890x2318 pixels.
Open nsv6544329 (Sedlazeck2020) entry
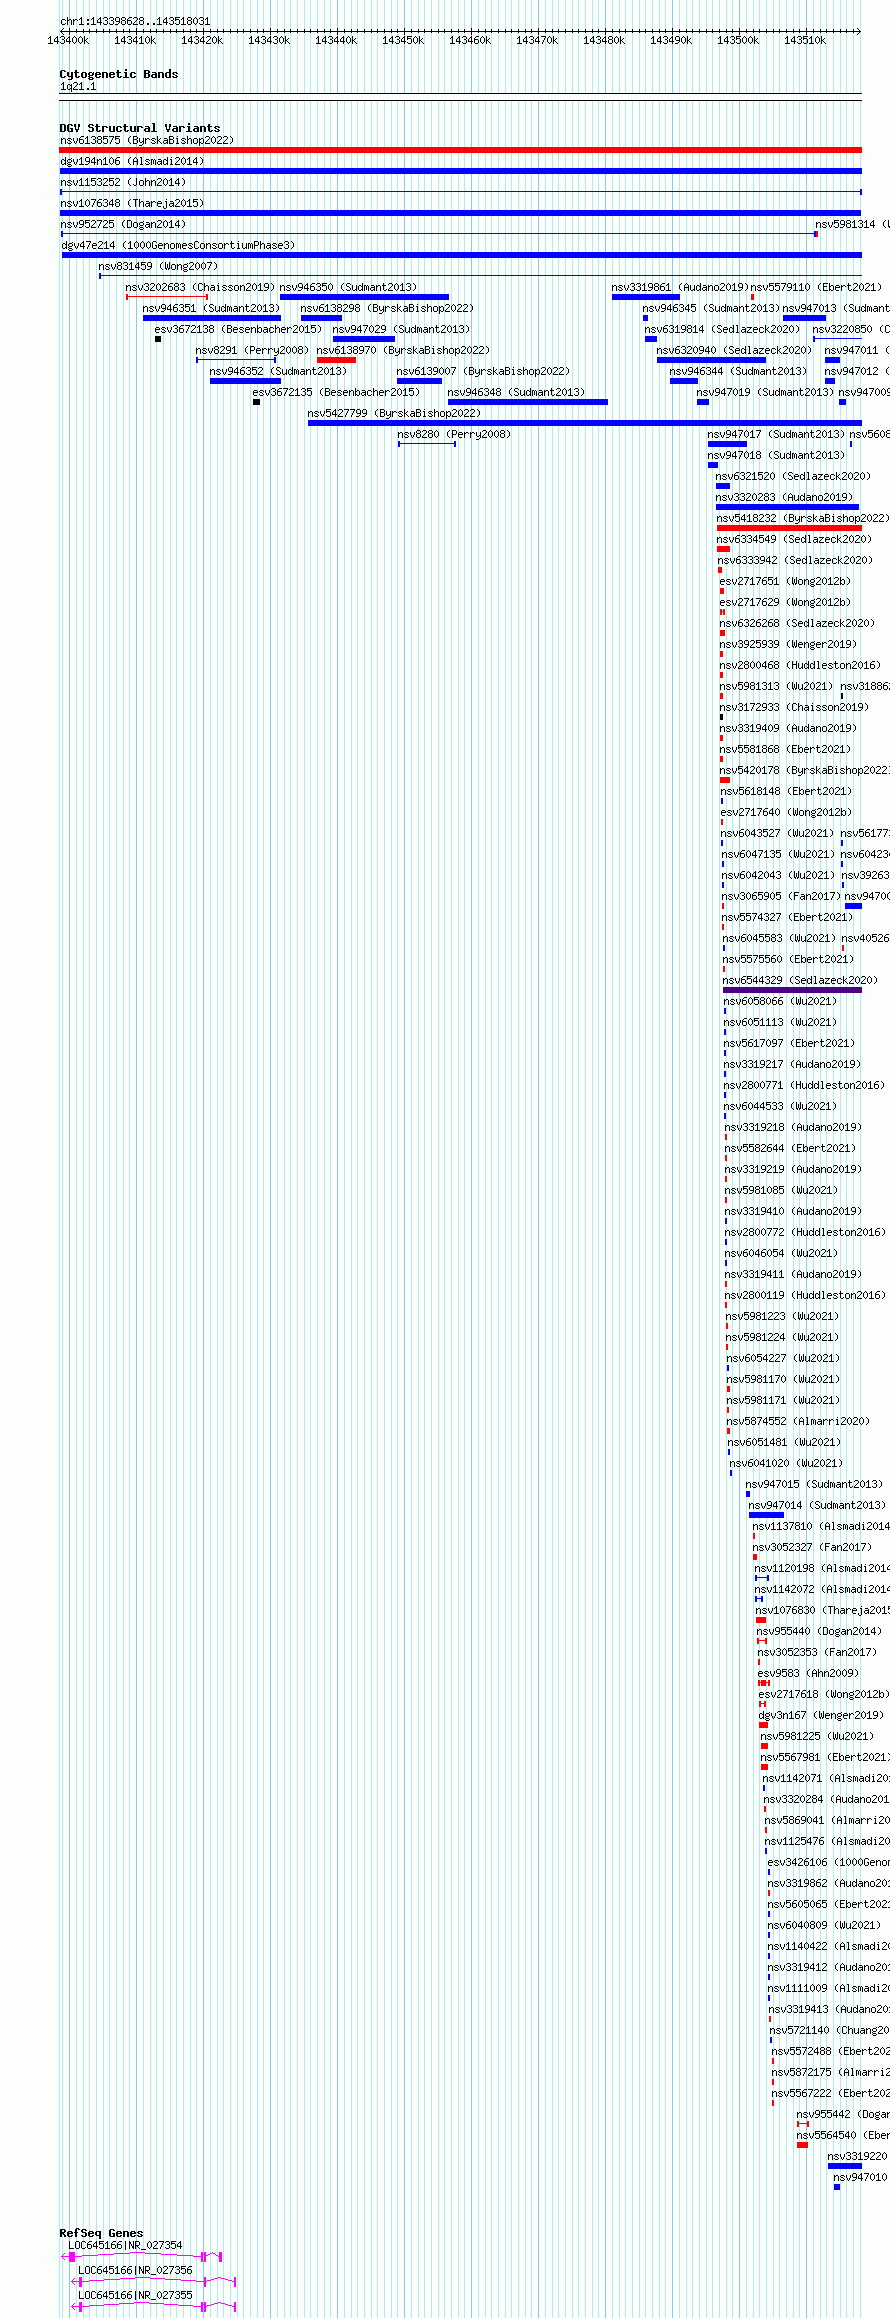click(x=800, y=980)
